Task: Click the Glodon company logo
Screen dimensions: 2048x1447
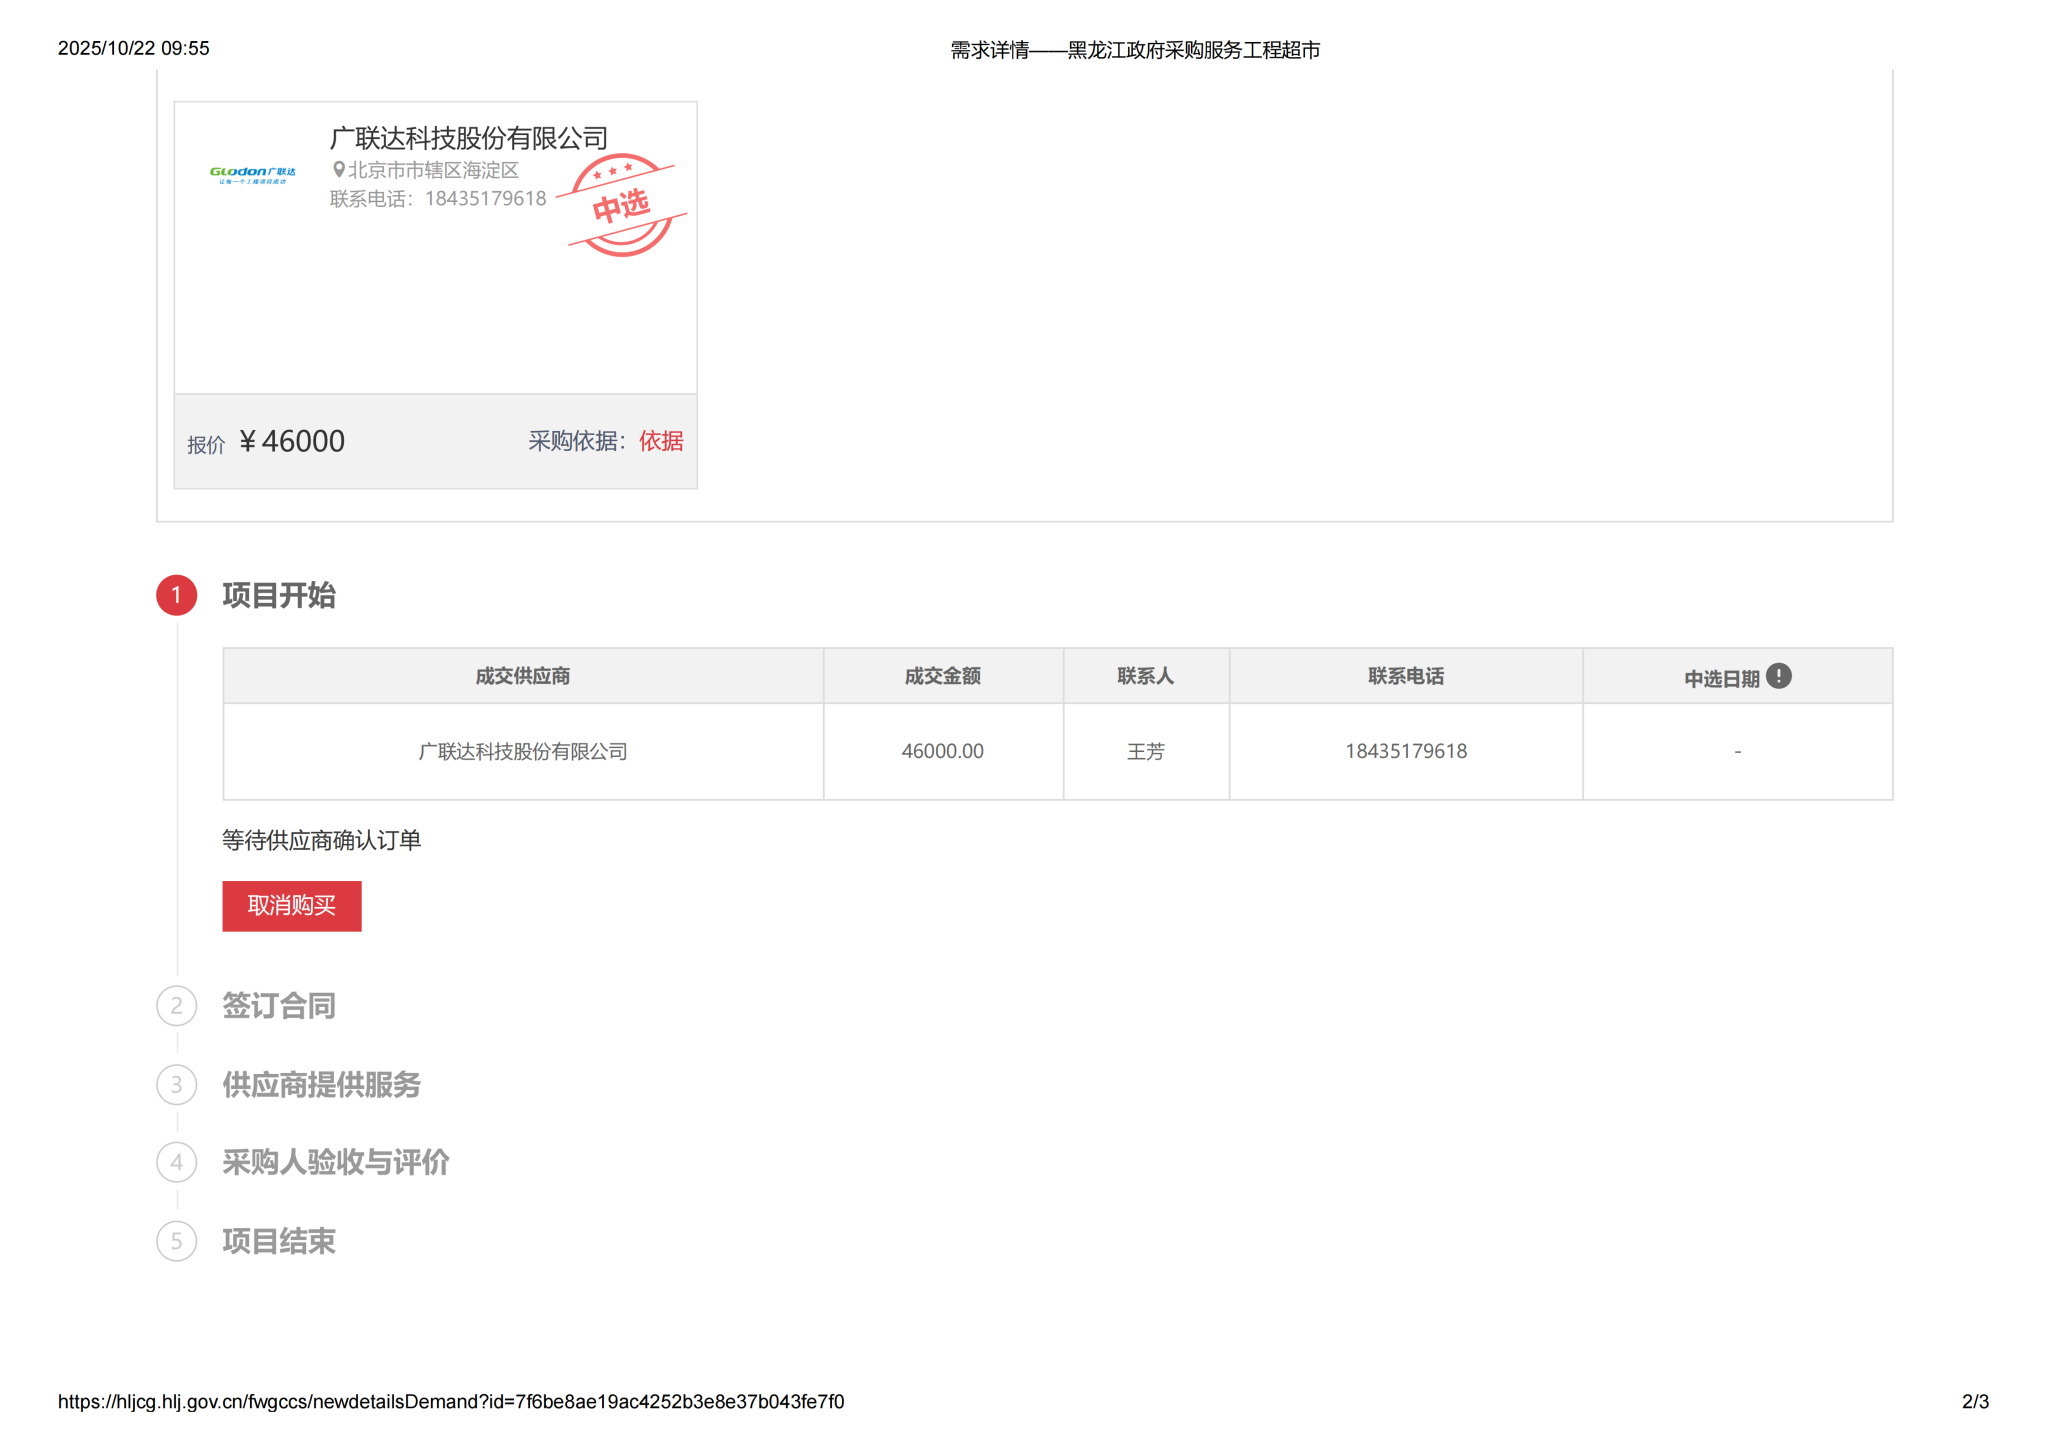Action: click(x=252, y=174)
